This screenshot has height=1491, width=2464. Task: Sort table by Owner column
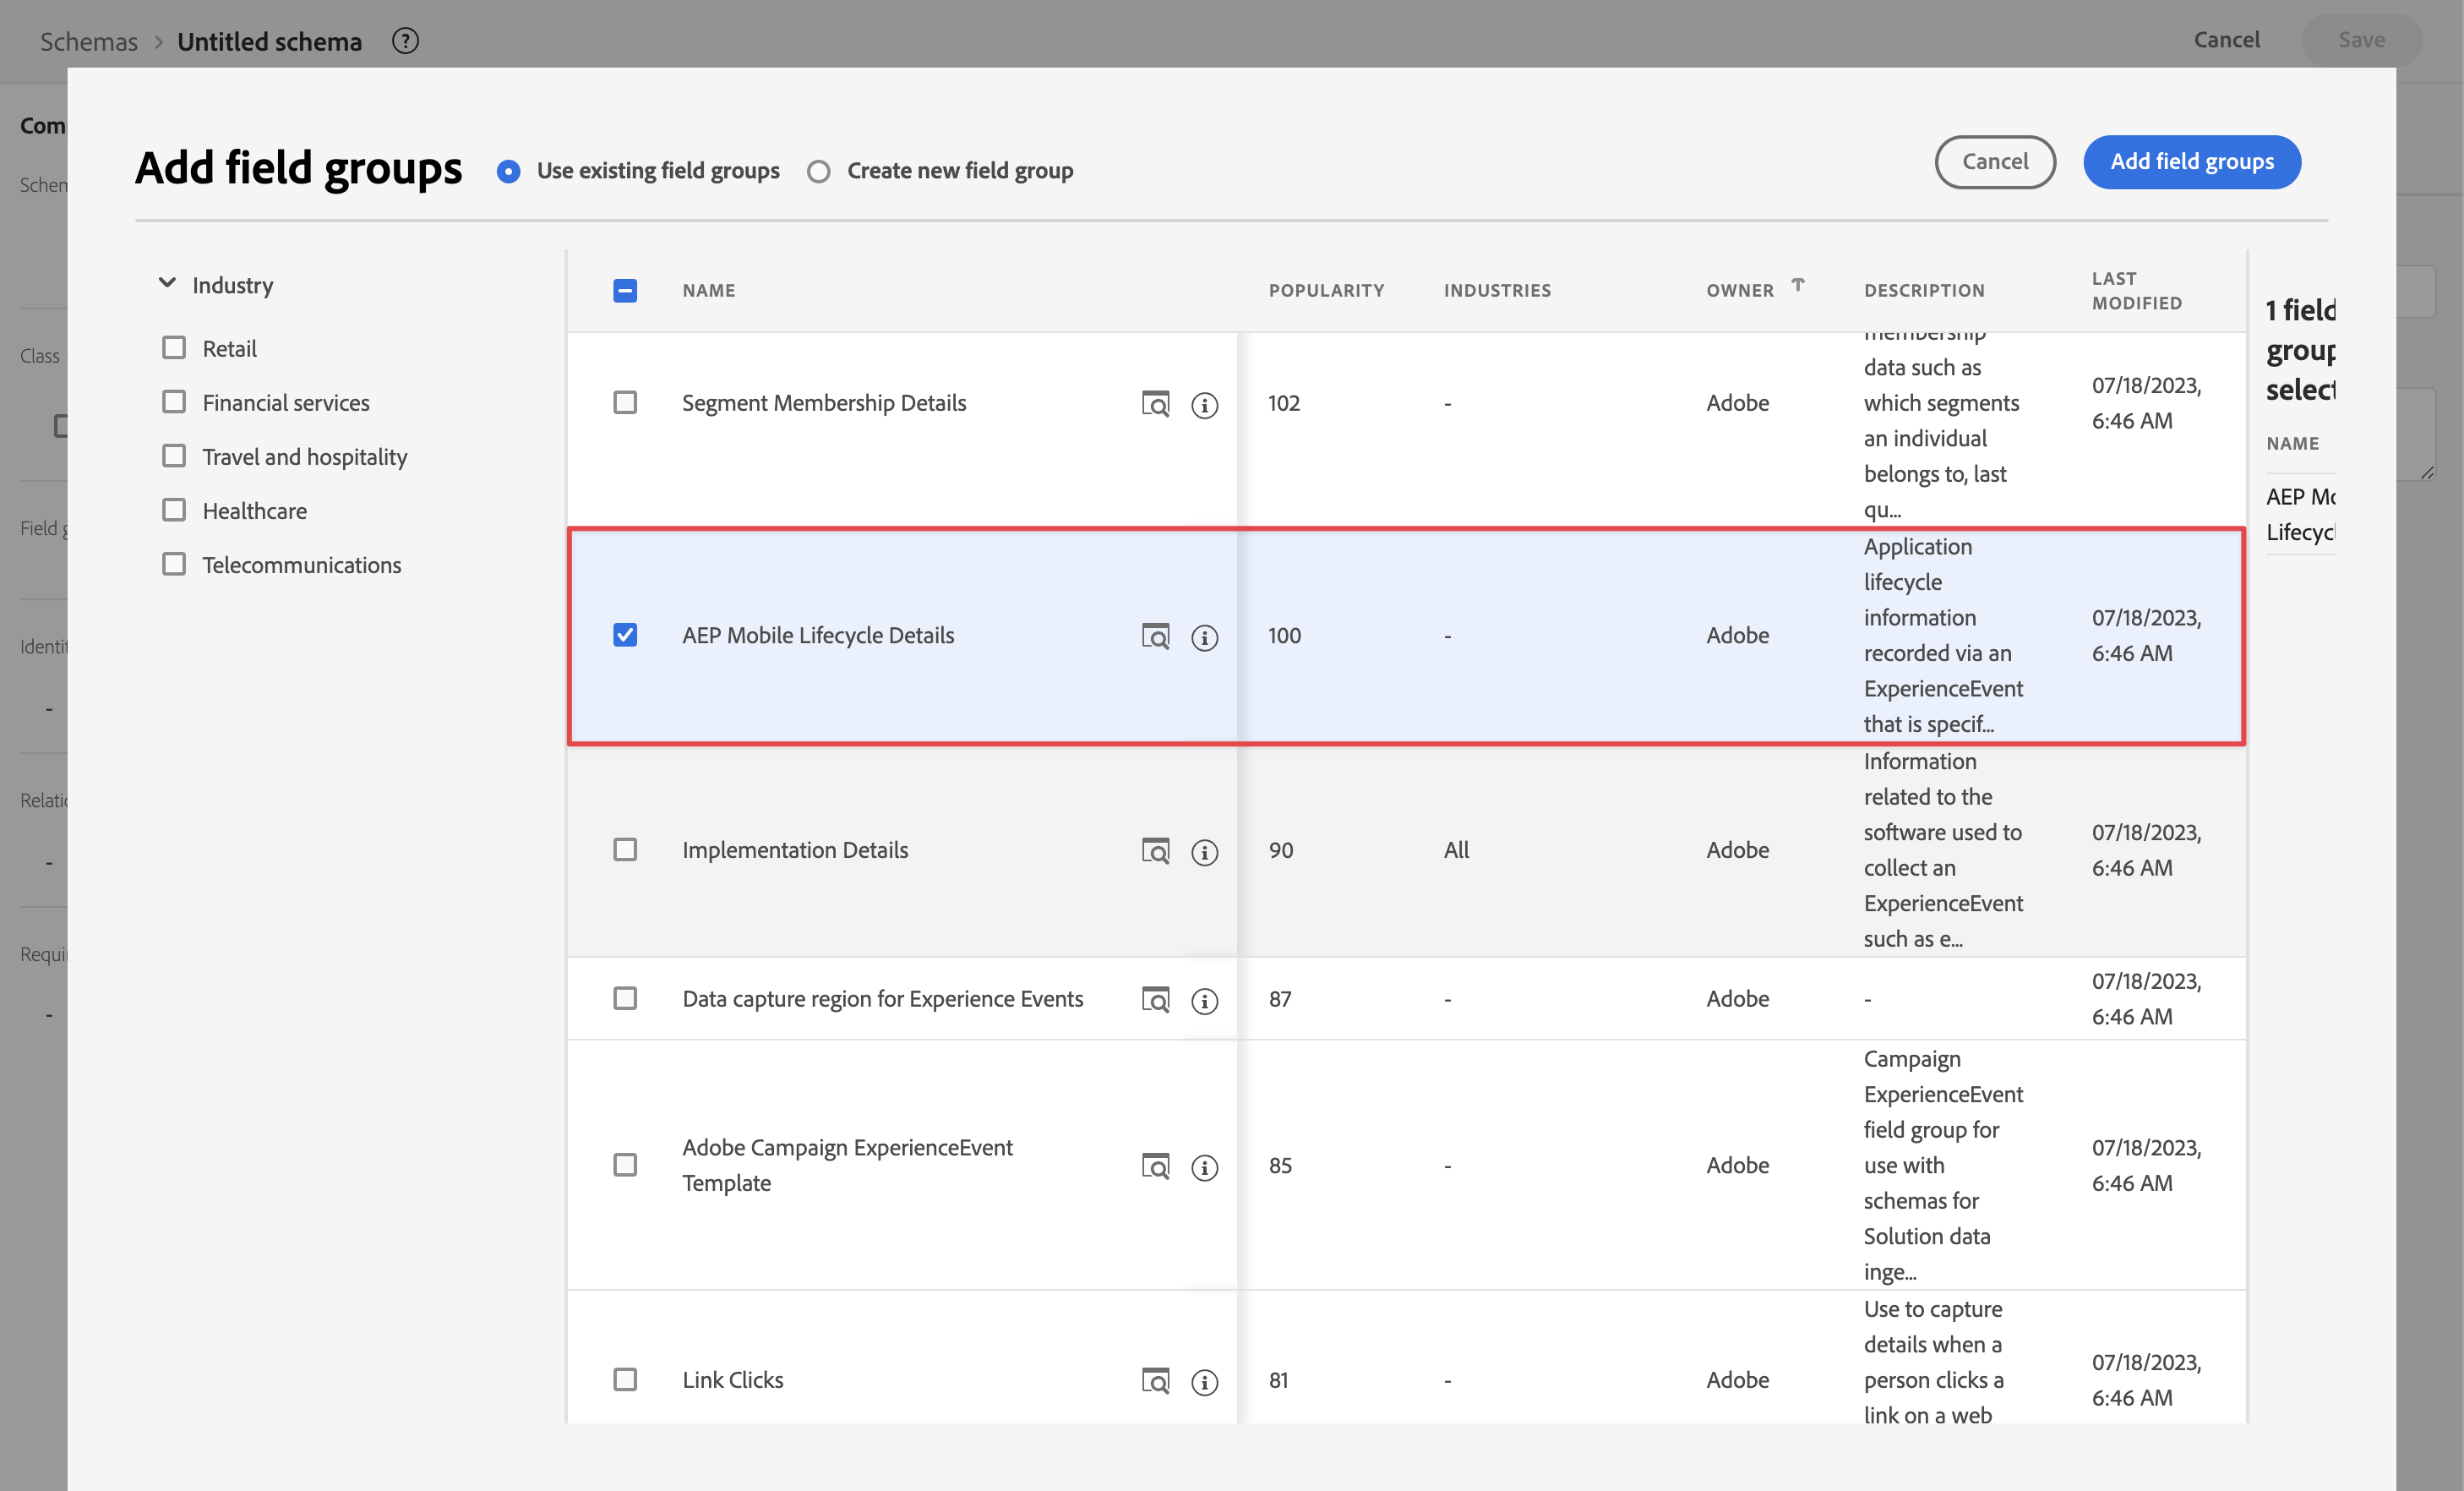[1739, 290]
